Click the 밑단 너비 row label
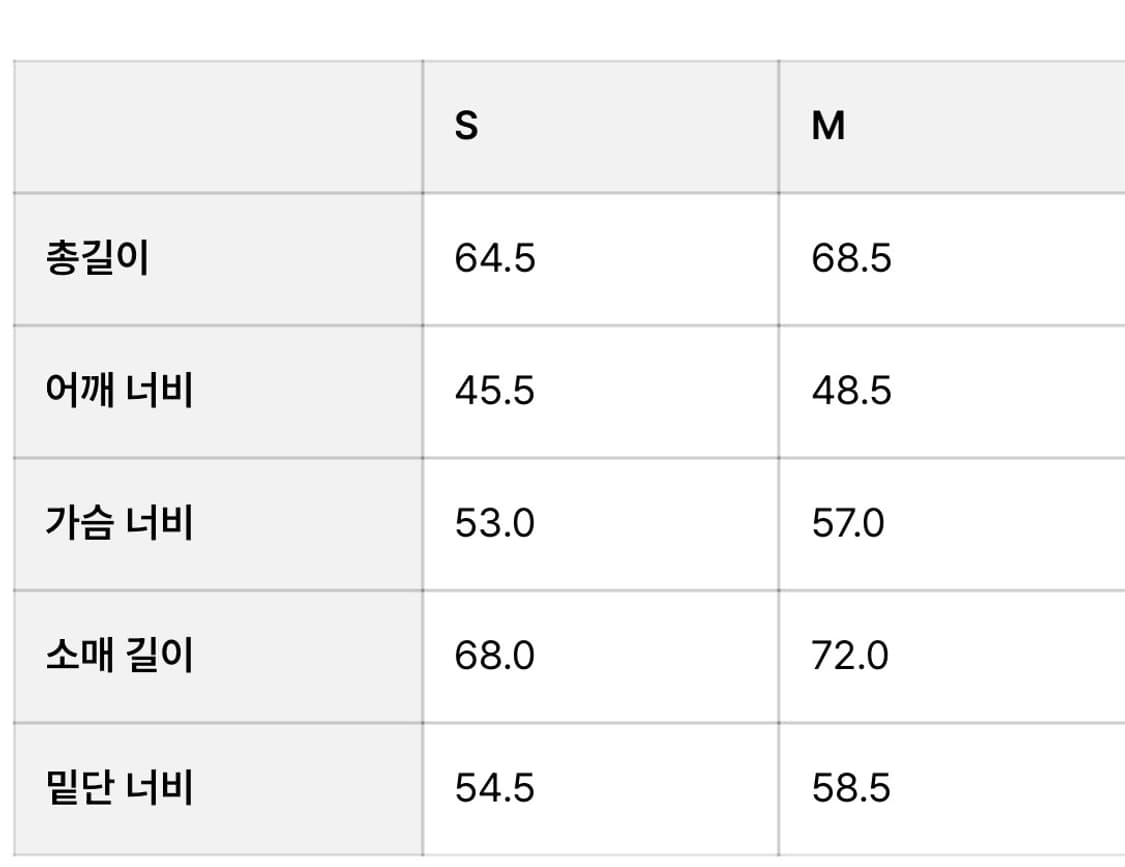1125x867 pixels. [x=119, y=788]
